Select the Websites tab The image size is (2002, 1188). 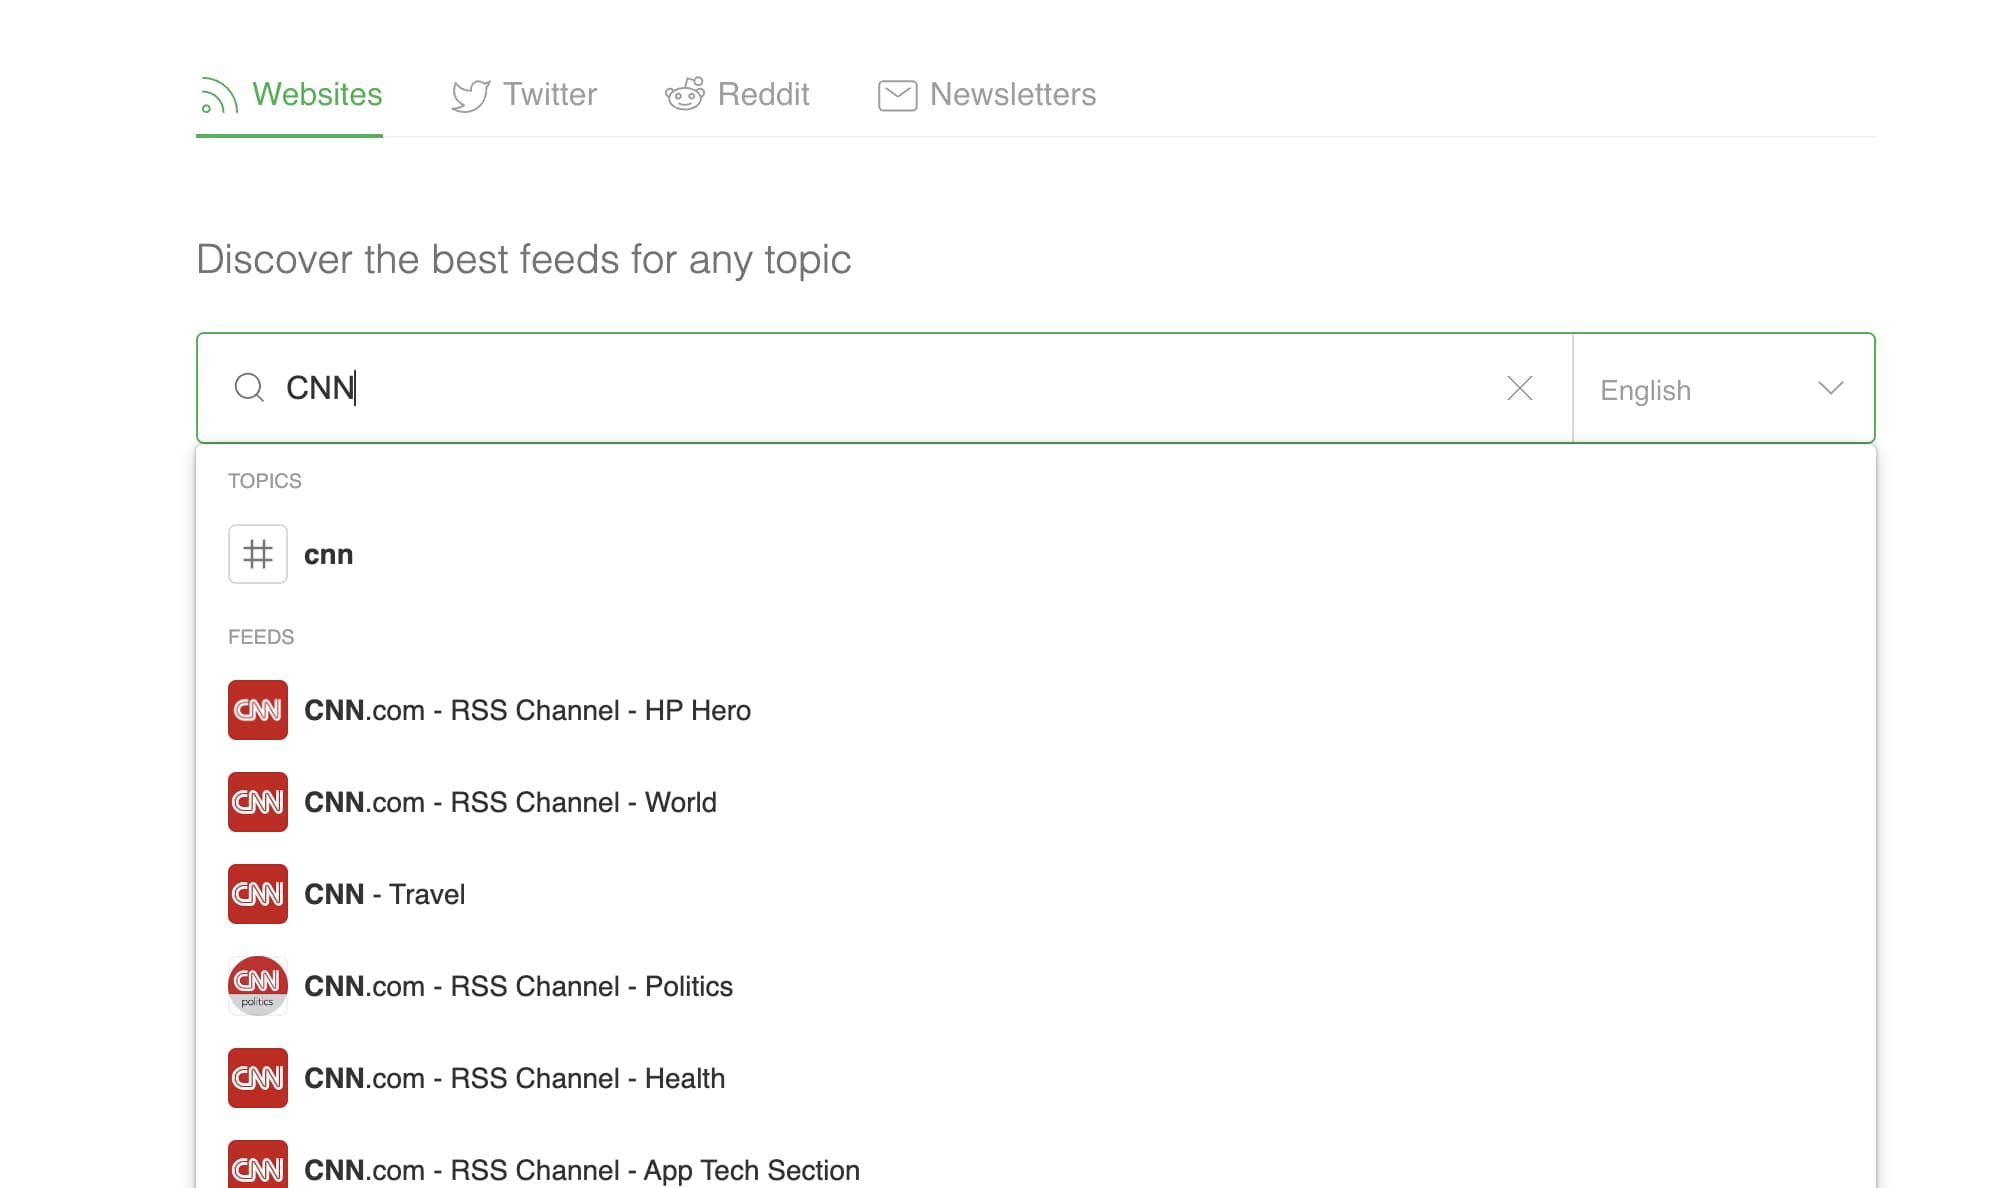[x=290, y=95]
